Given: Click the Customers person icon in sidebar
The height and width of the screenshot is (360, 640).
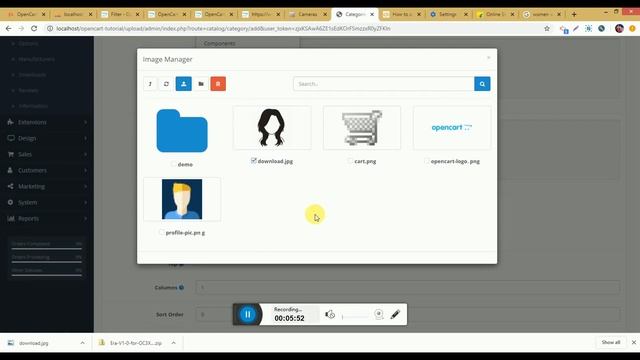Looking at the screenshot, I should click(x=10, y=170).
